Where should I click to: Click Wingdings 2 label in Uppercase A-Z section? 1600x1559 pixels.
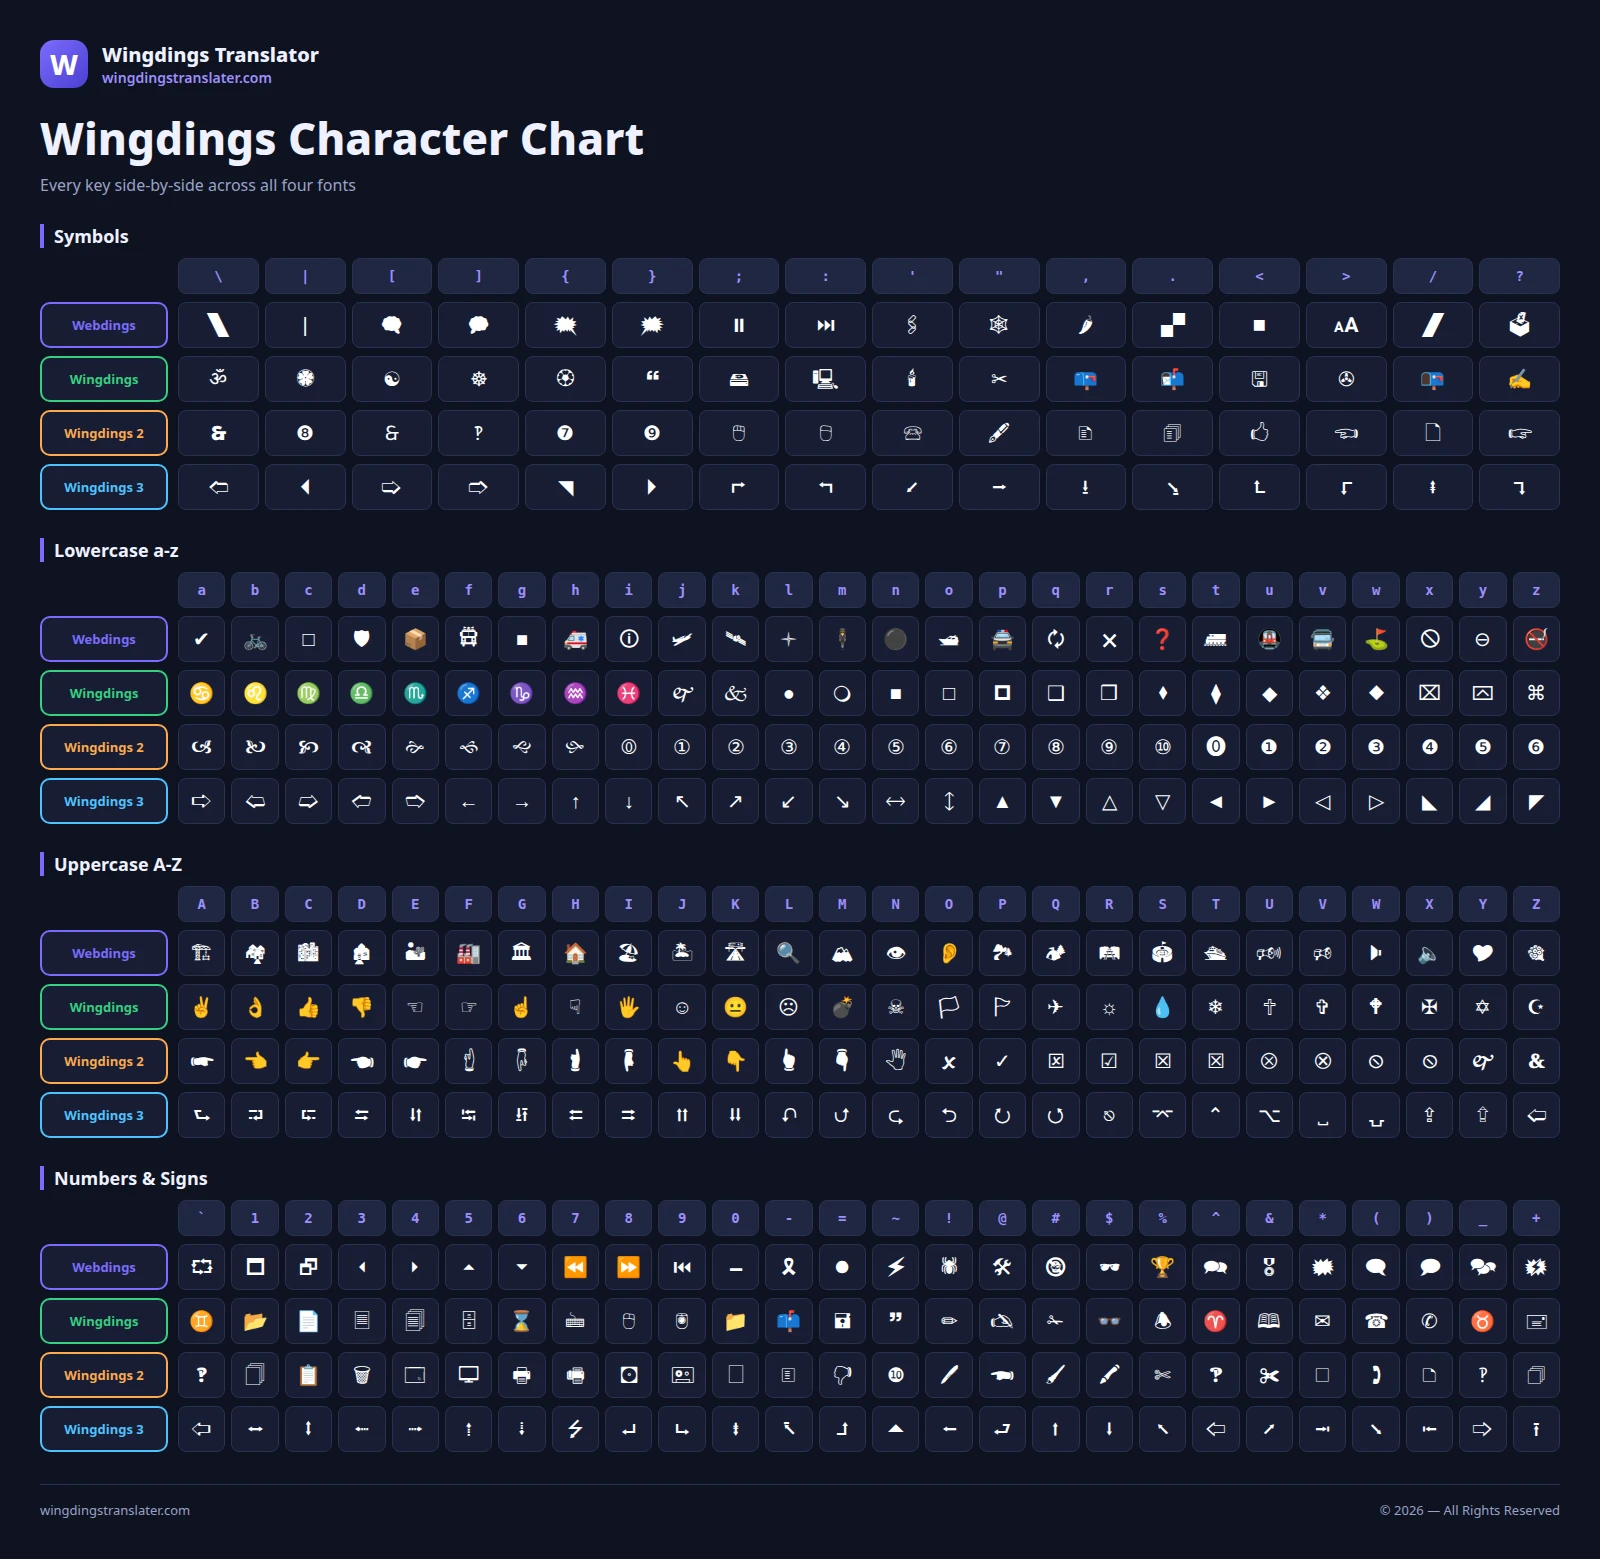(104, 1062)
